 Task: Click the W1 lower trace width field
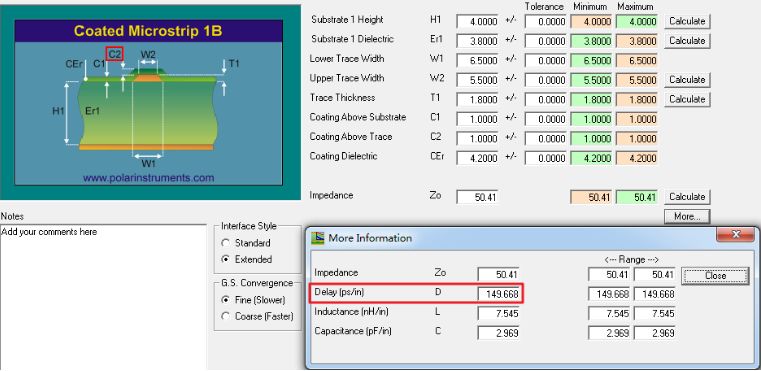[x=478, y=61]
